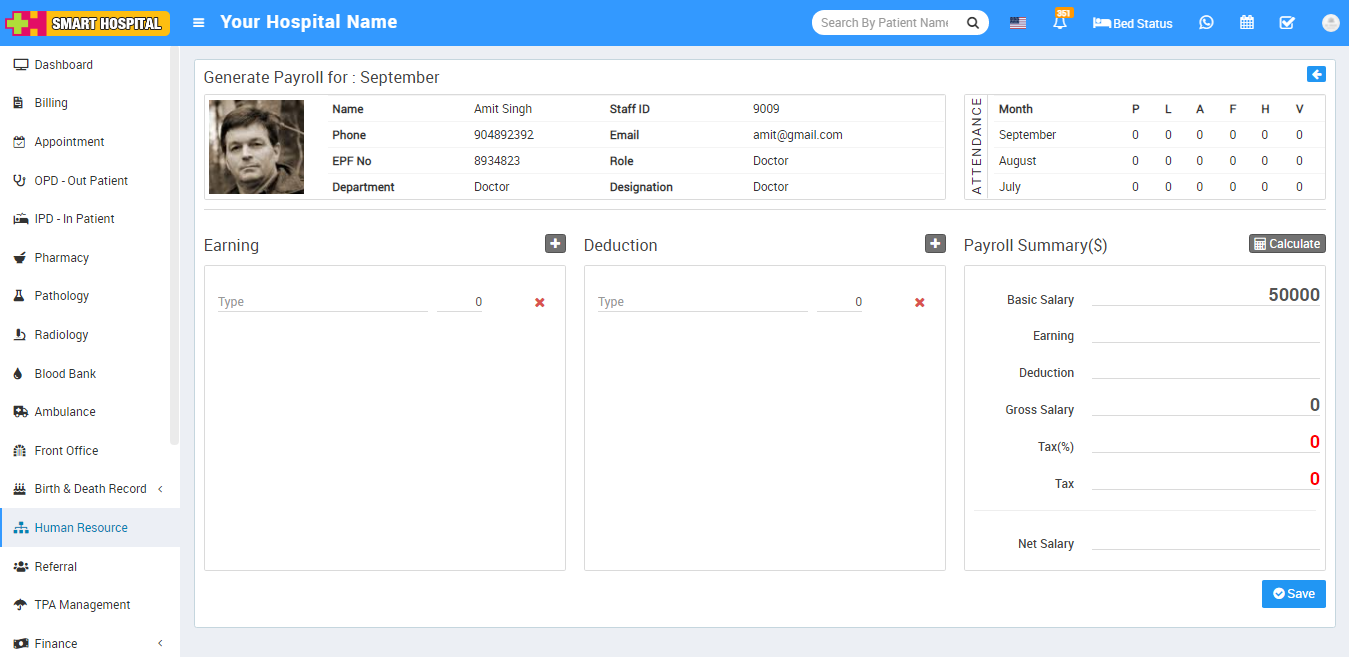Click the hamburger menu toggle icon
Image resolution: width=1349 pixels, height=657 pixels.
pos(199,22)
